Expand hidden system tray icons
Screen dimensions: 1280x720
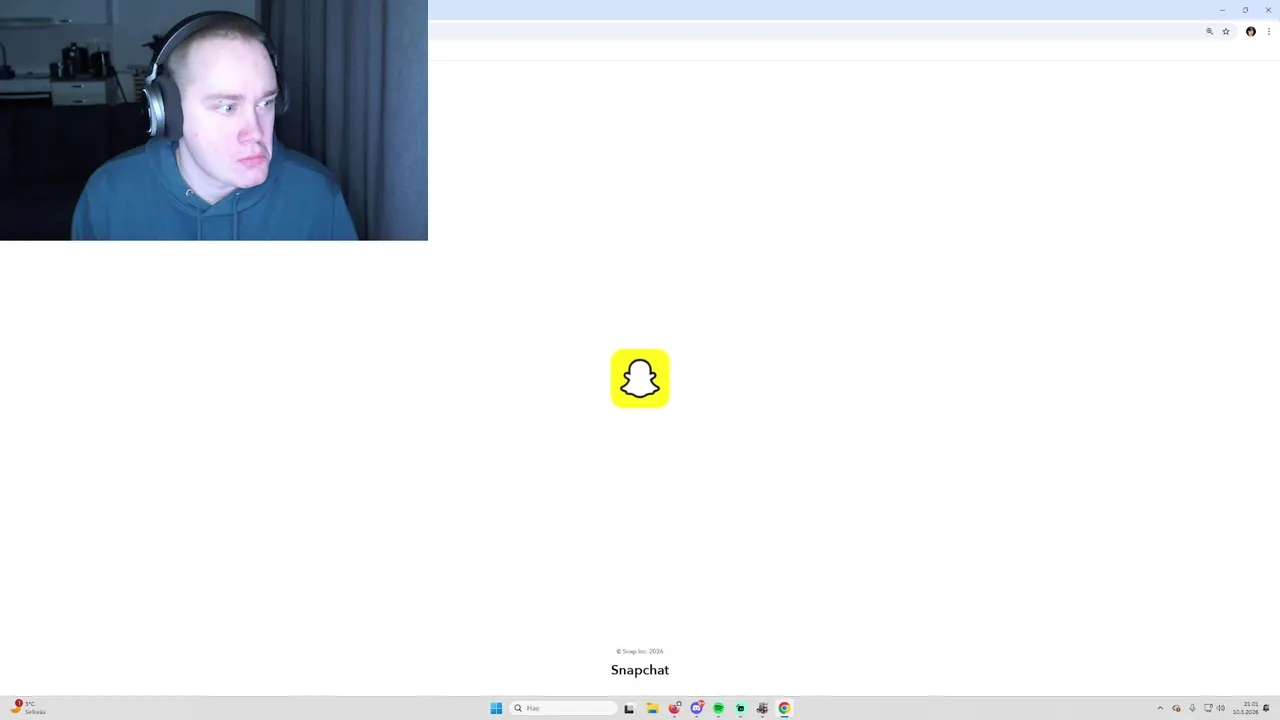pos(1160,708)
